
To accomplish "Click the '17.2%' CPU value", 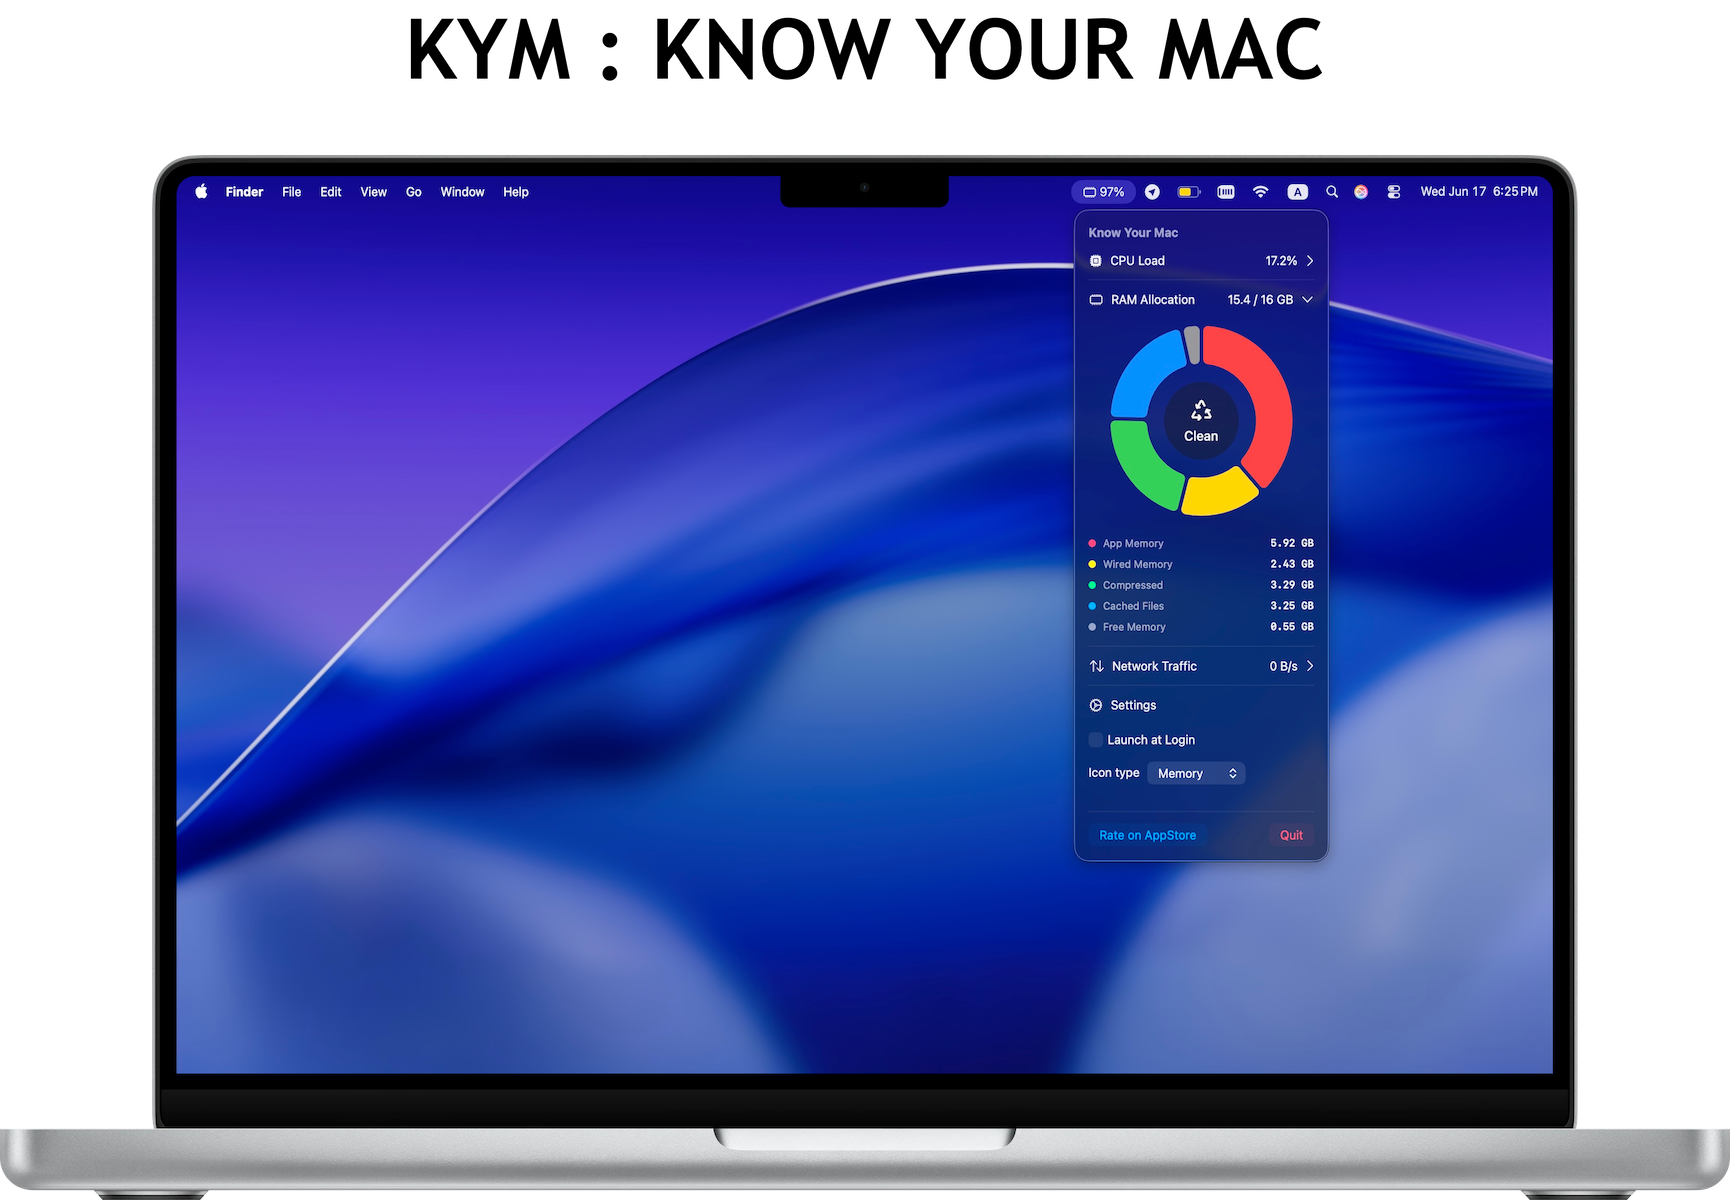I will pos(1281,261).
